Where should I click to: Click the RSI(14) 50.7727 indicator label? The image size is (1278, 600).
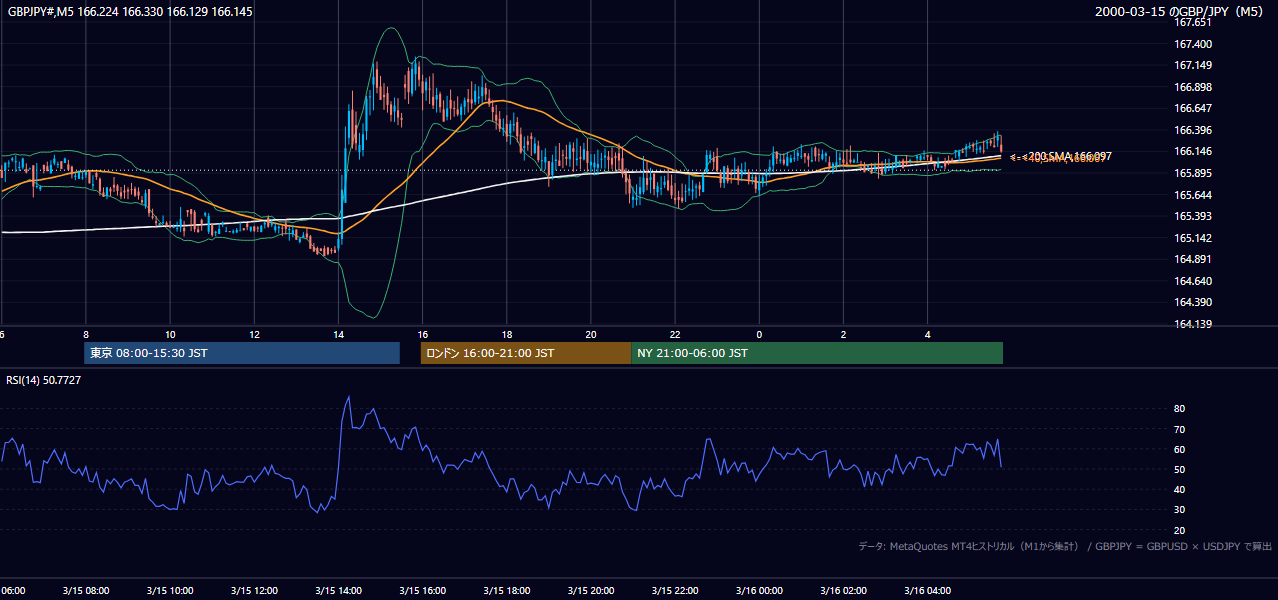pos(44,380)
